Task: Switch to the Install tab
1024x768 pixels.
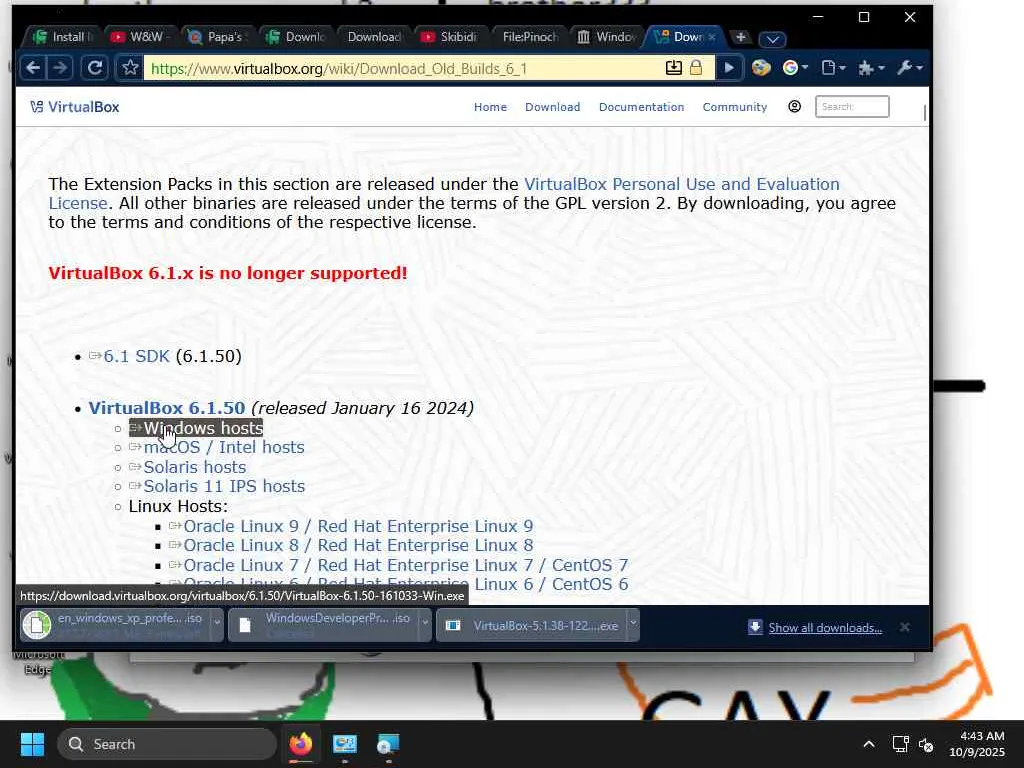Action: [63, 37]
